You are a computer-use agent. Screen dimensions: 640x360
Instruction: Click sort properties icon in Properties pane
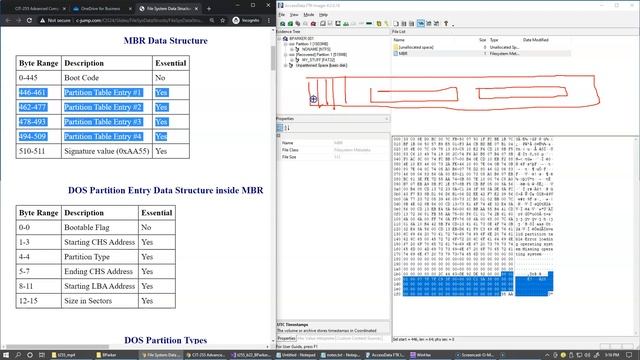pyautogui.click(x=287, y=128)
